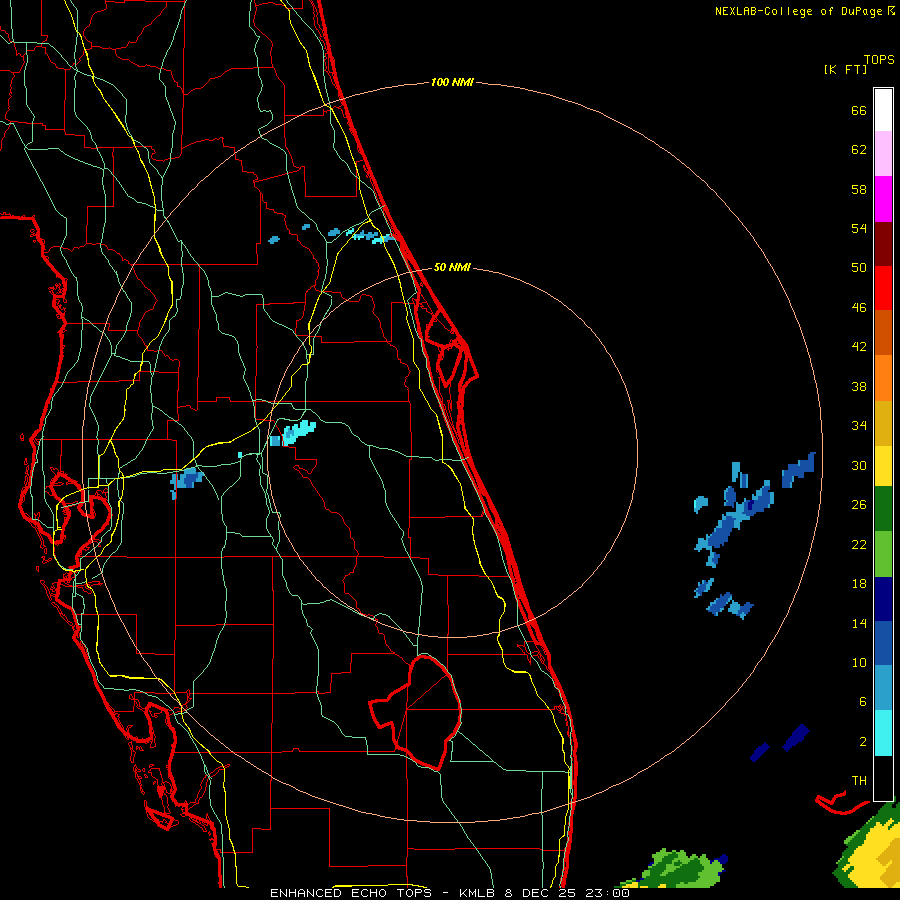Click the 'TOPS' legend title
The width and height of the screenshot is (900, 900).
(x=879, y=59)
